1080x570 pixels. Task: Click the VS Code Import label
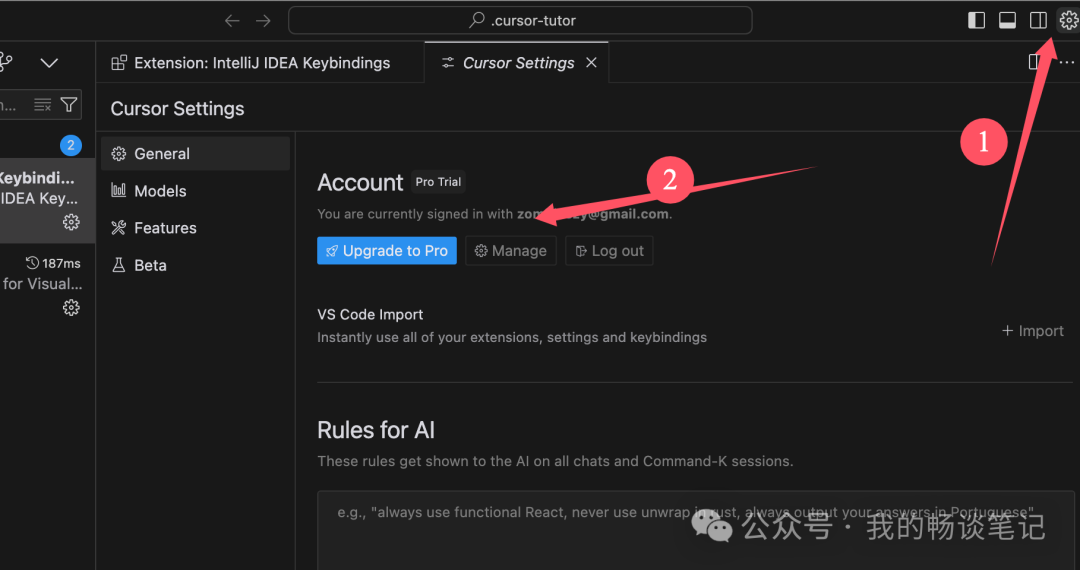(x=370, y=315)
